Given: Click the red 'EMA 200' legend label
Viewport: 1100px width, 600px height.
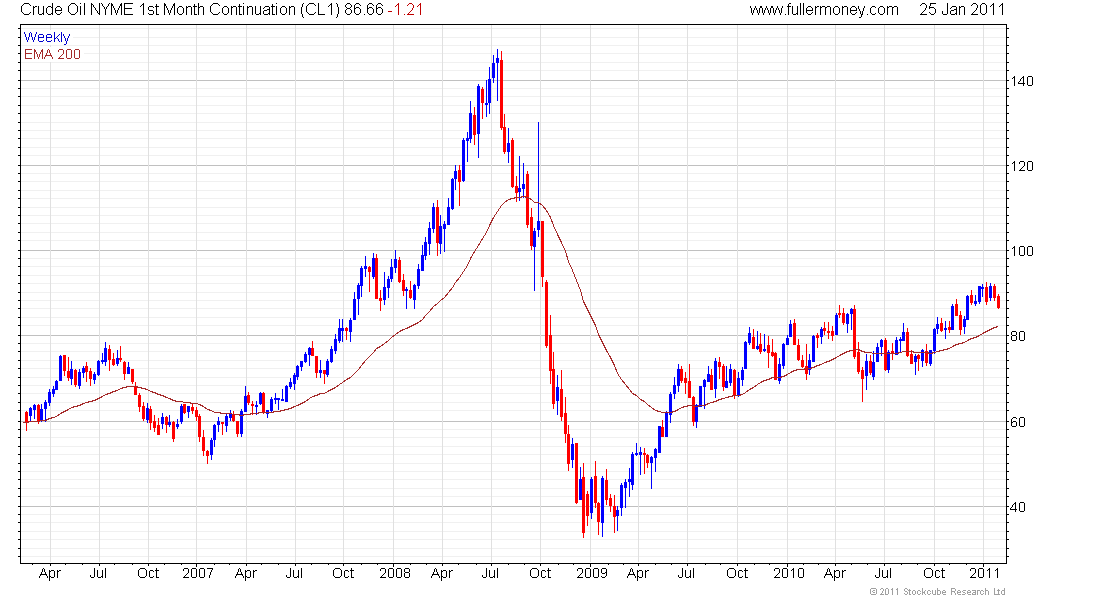Looking at the screenshot, I should (53, 54).
